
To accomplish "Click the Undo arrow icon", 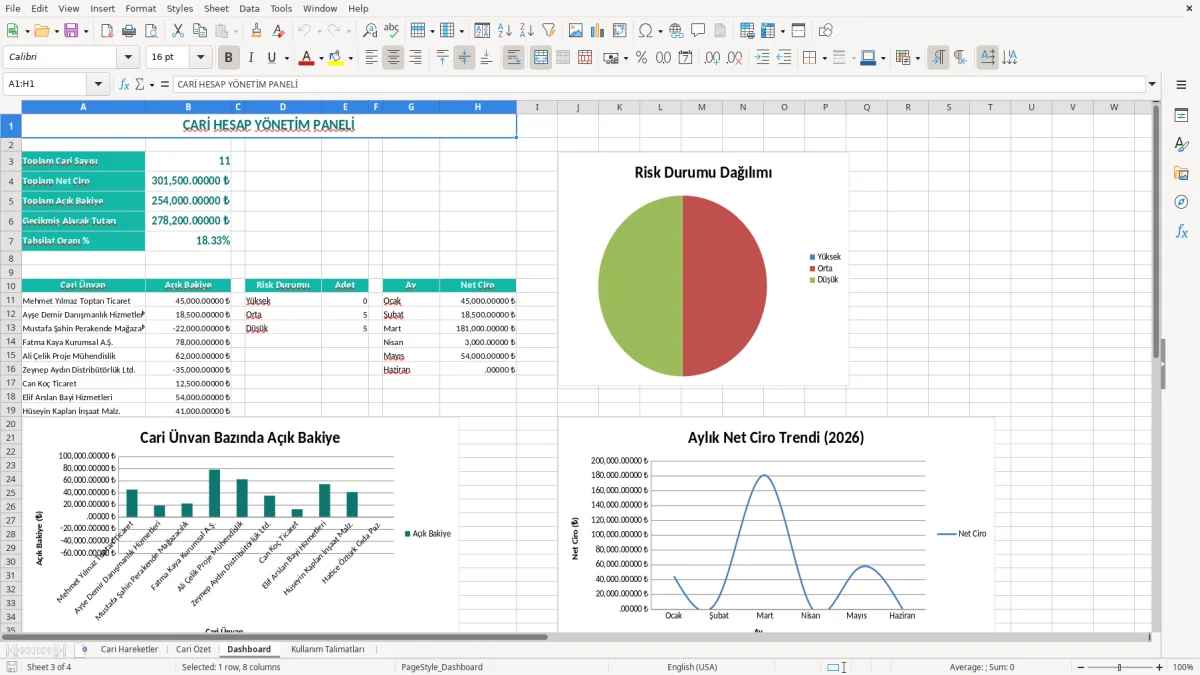I will tap(303, 31).
